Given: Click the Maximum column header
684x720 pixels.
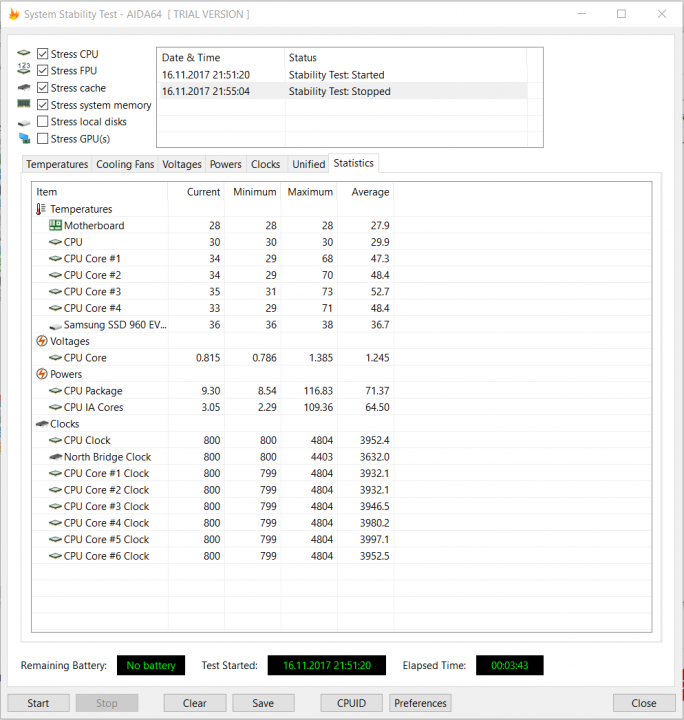Looking at the screenshot, I should tap(309, 192).
